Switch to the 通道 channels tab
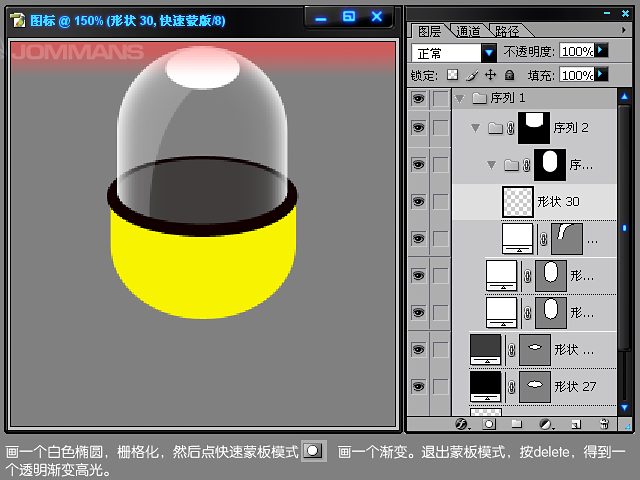 coord(466,31)
